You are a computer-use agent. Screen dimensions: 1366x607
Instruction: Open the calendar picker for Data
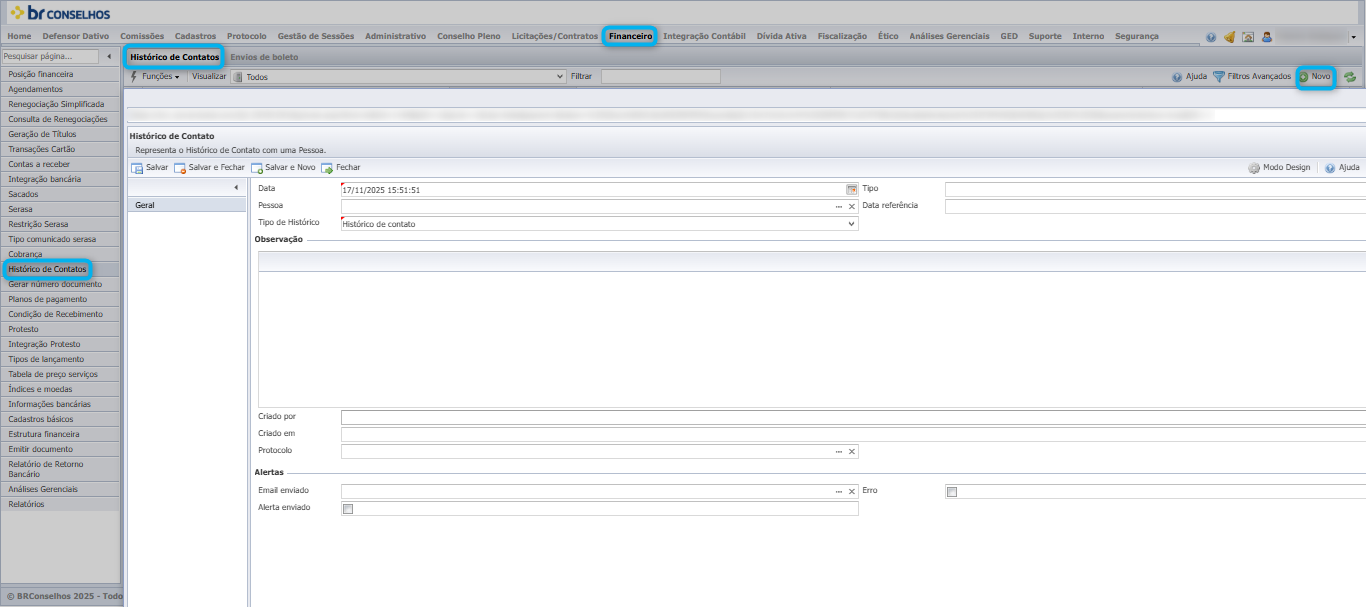pyautogui.click(x=852, y=189)
